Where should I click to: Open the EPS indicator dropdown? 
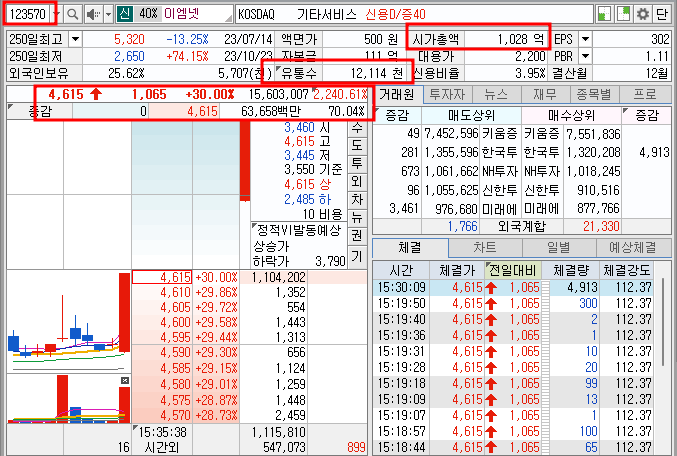coord(585,39)
